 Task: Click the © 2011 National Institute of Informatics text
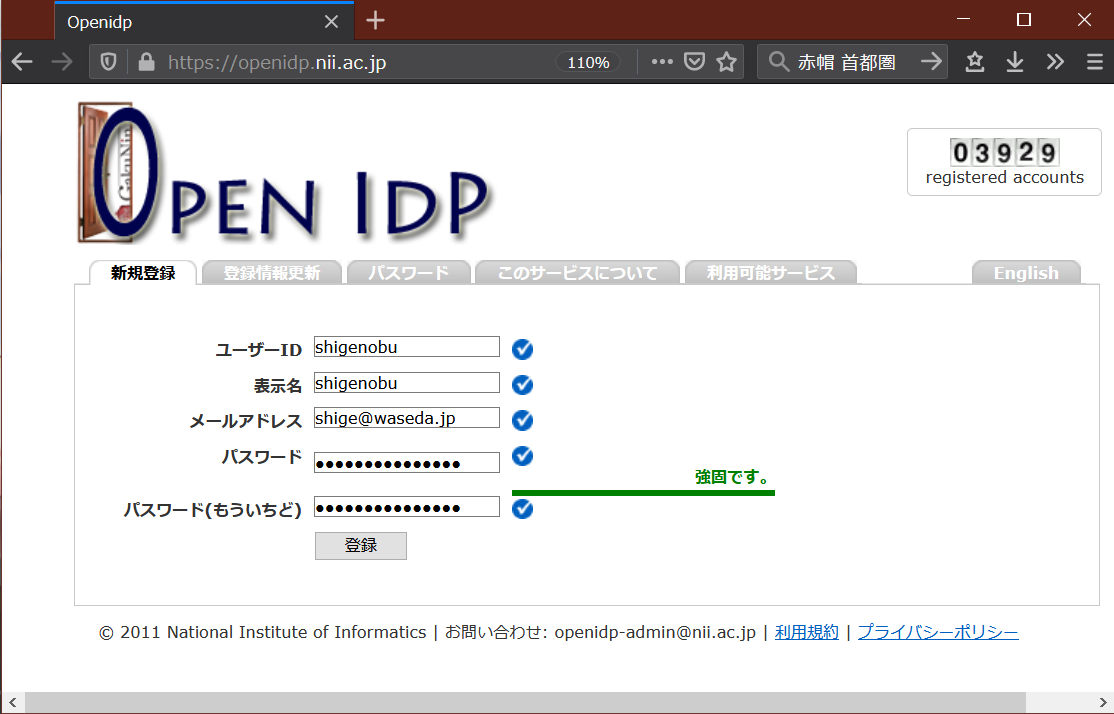point(262,632)
